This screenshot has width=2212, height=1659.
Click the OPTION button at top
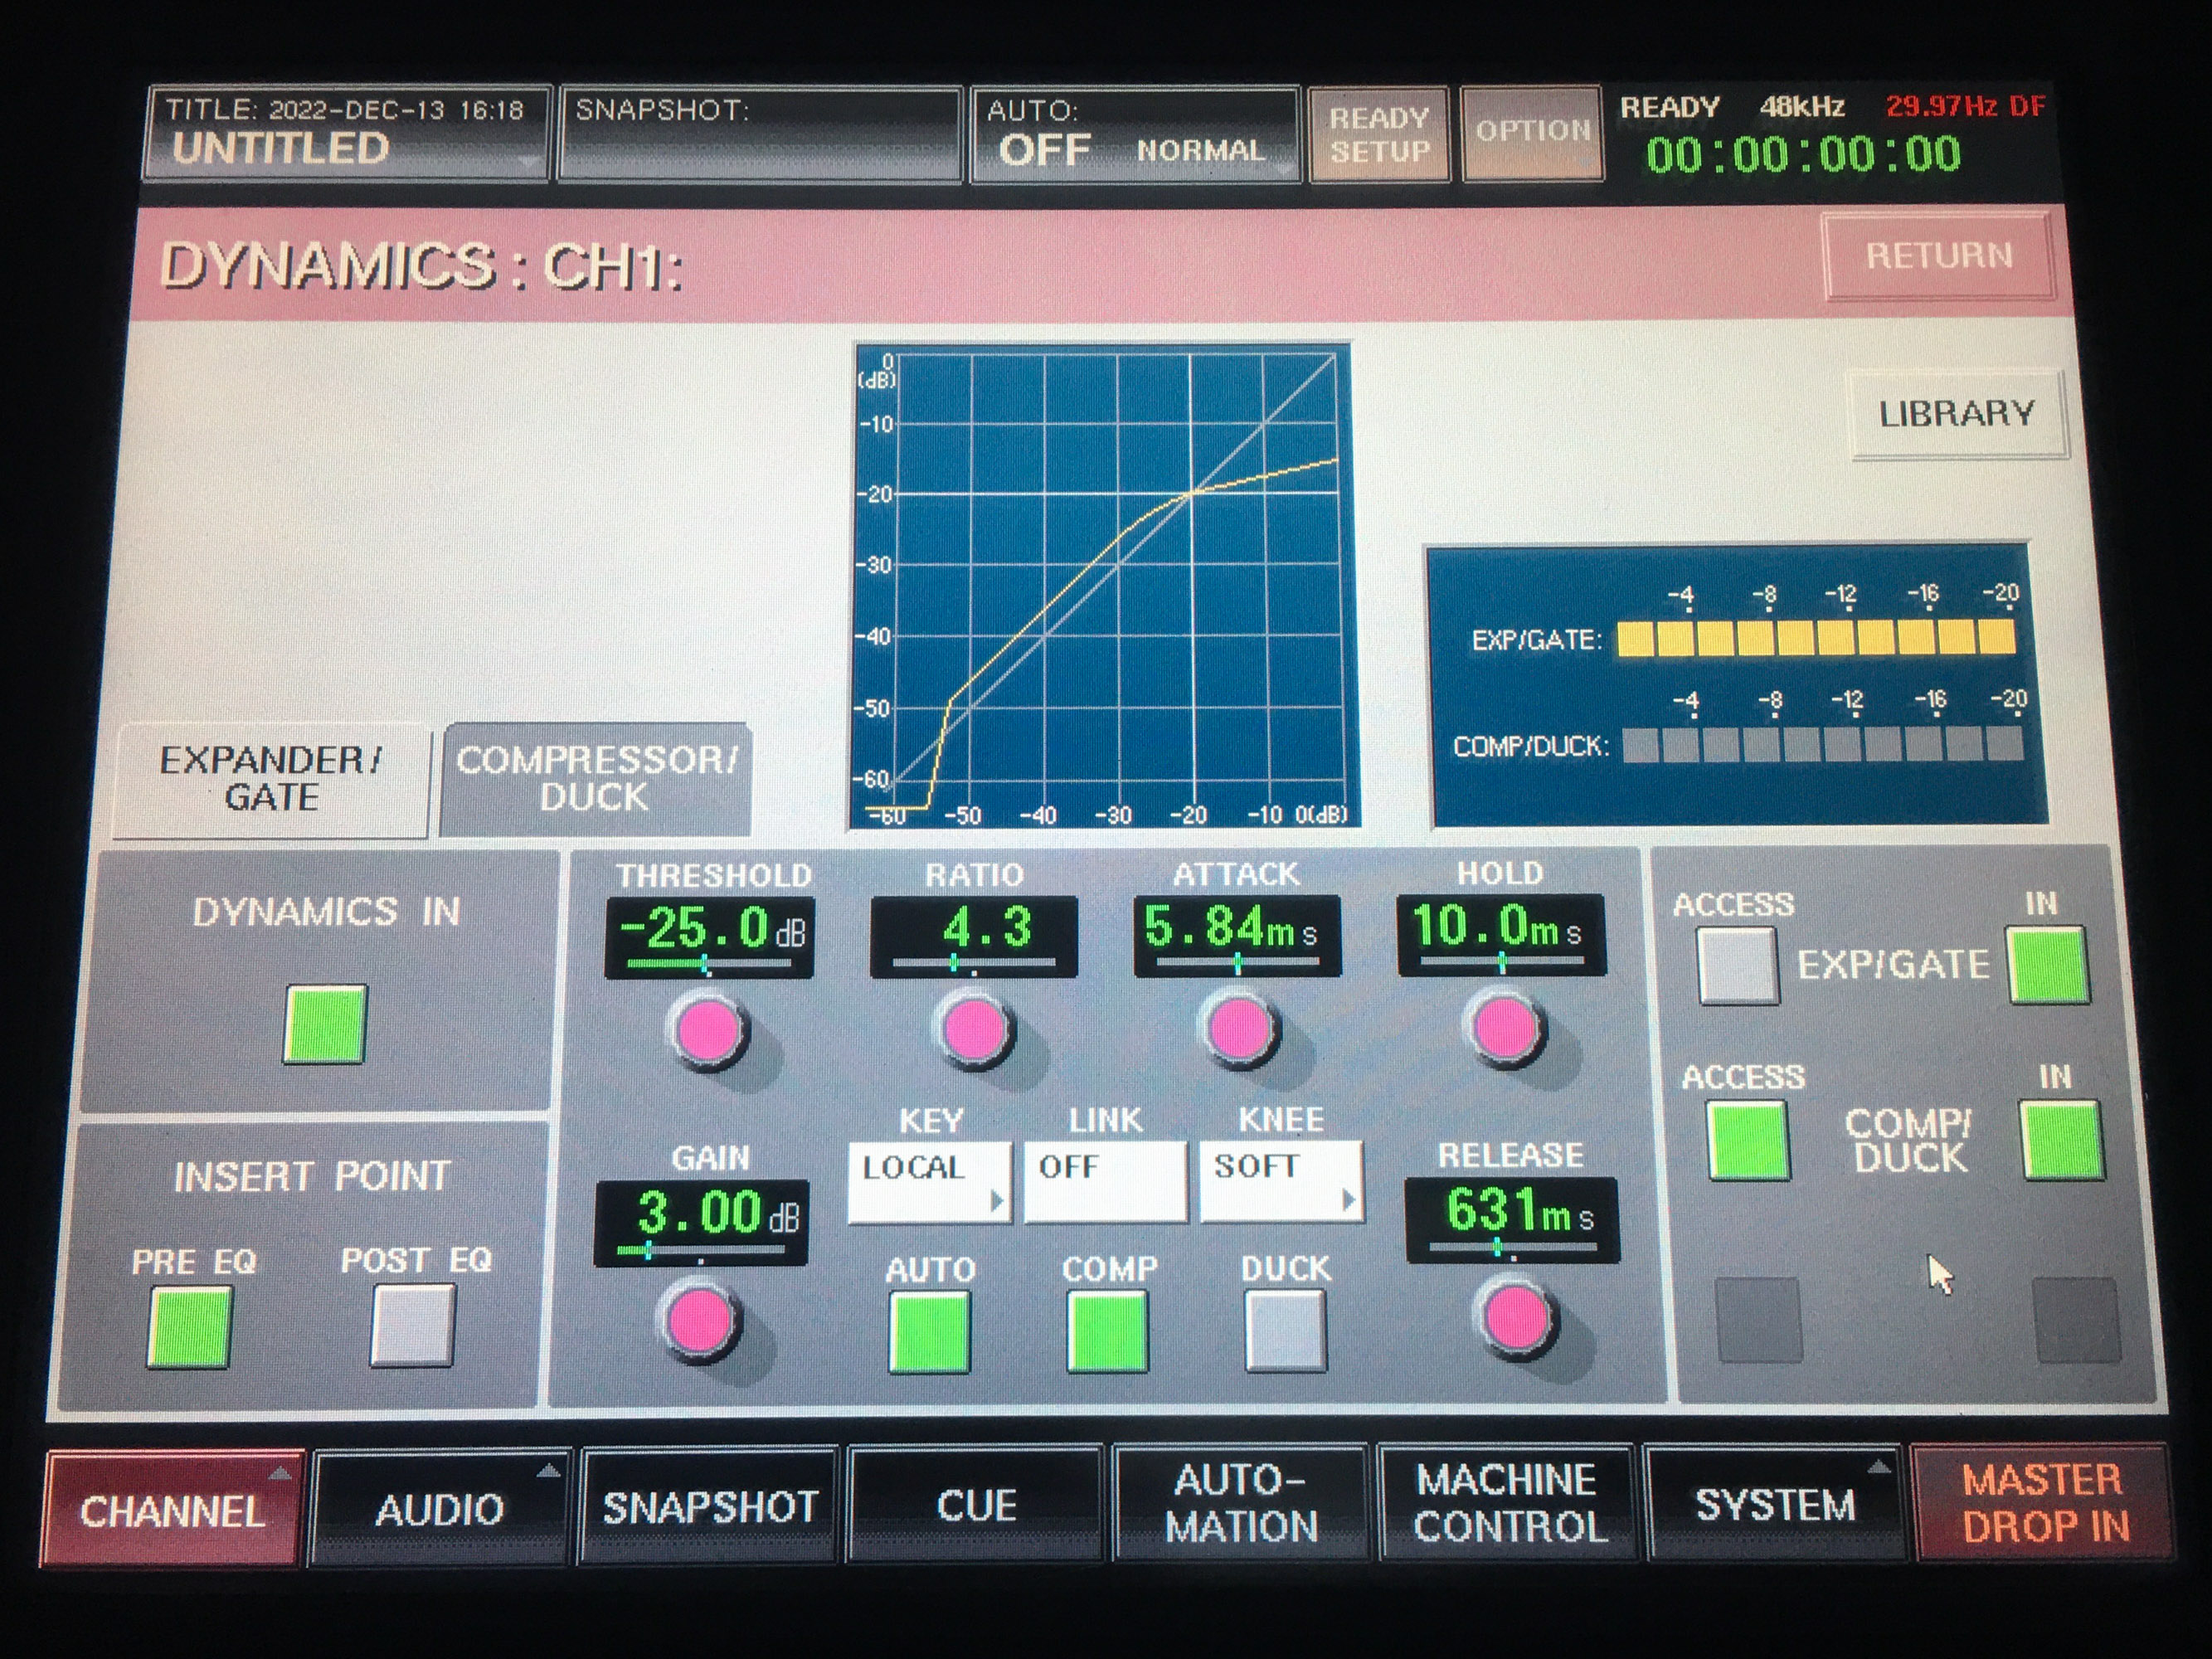[1531, 130]
